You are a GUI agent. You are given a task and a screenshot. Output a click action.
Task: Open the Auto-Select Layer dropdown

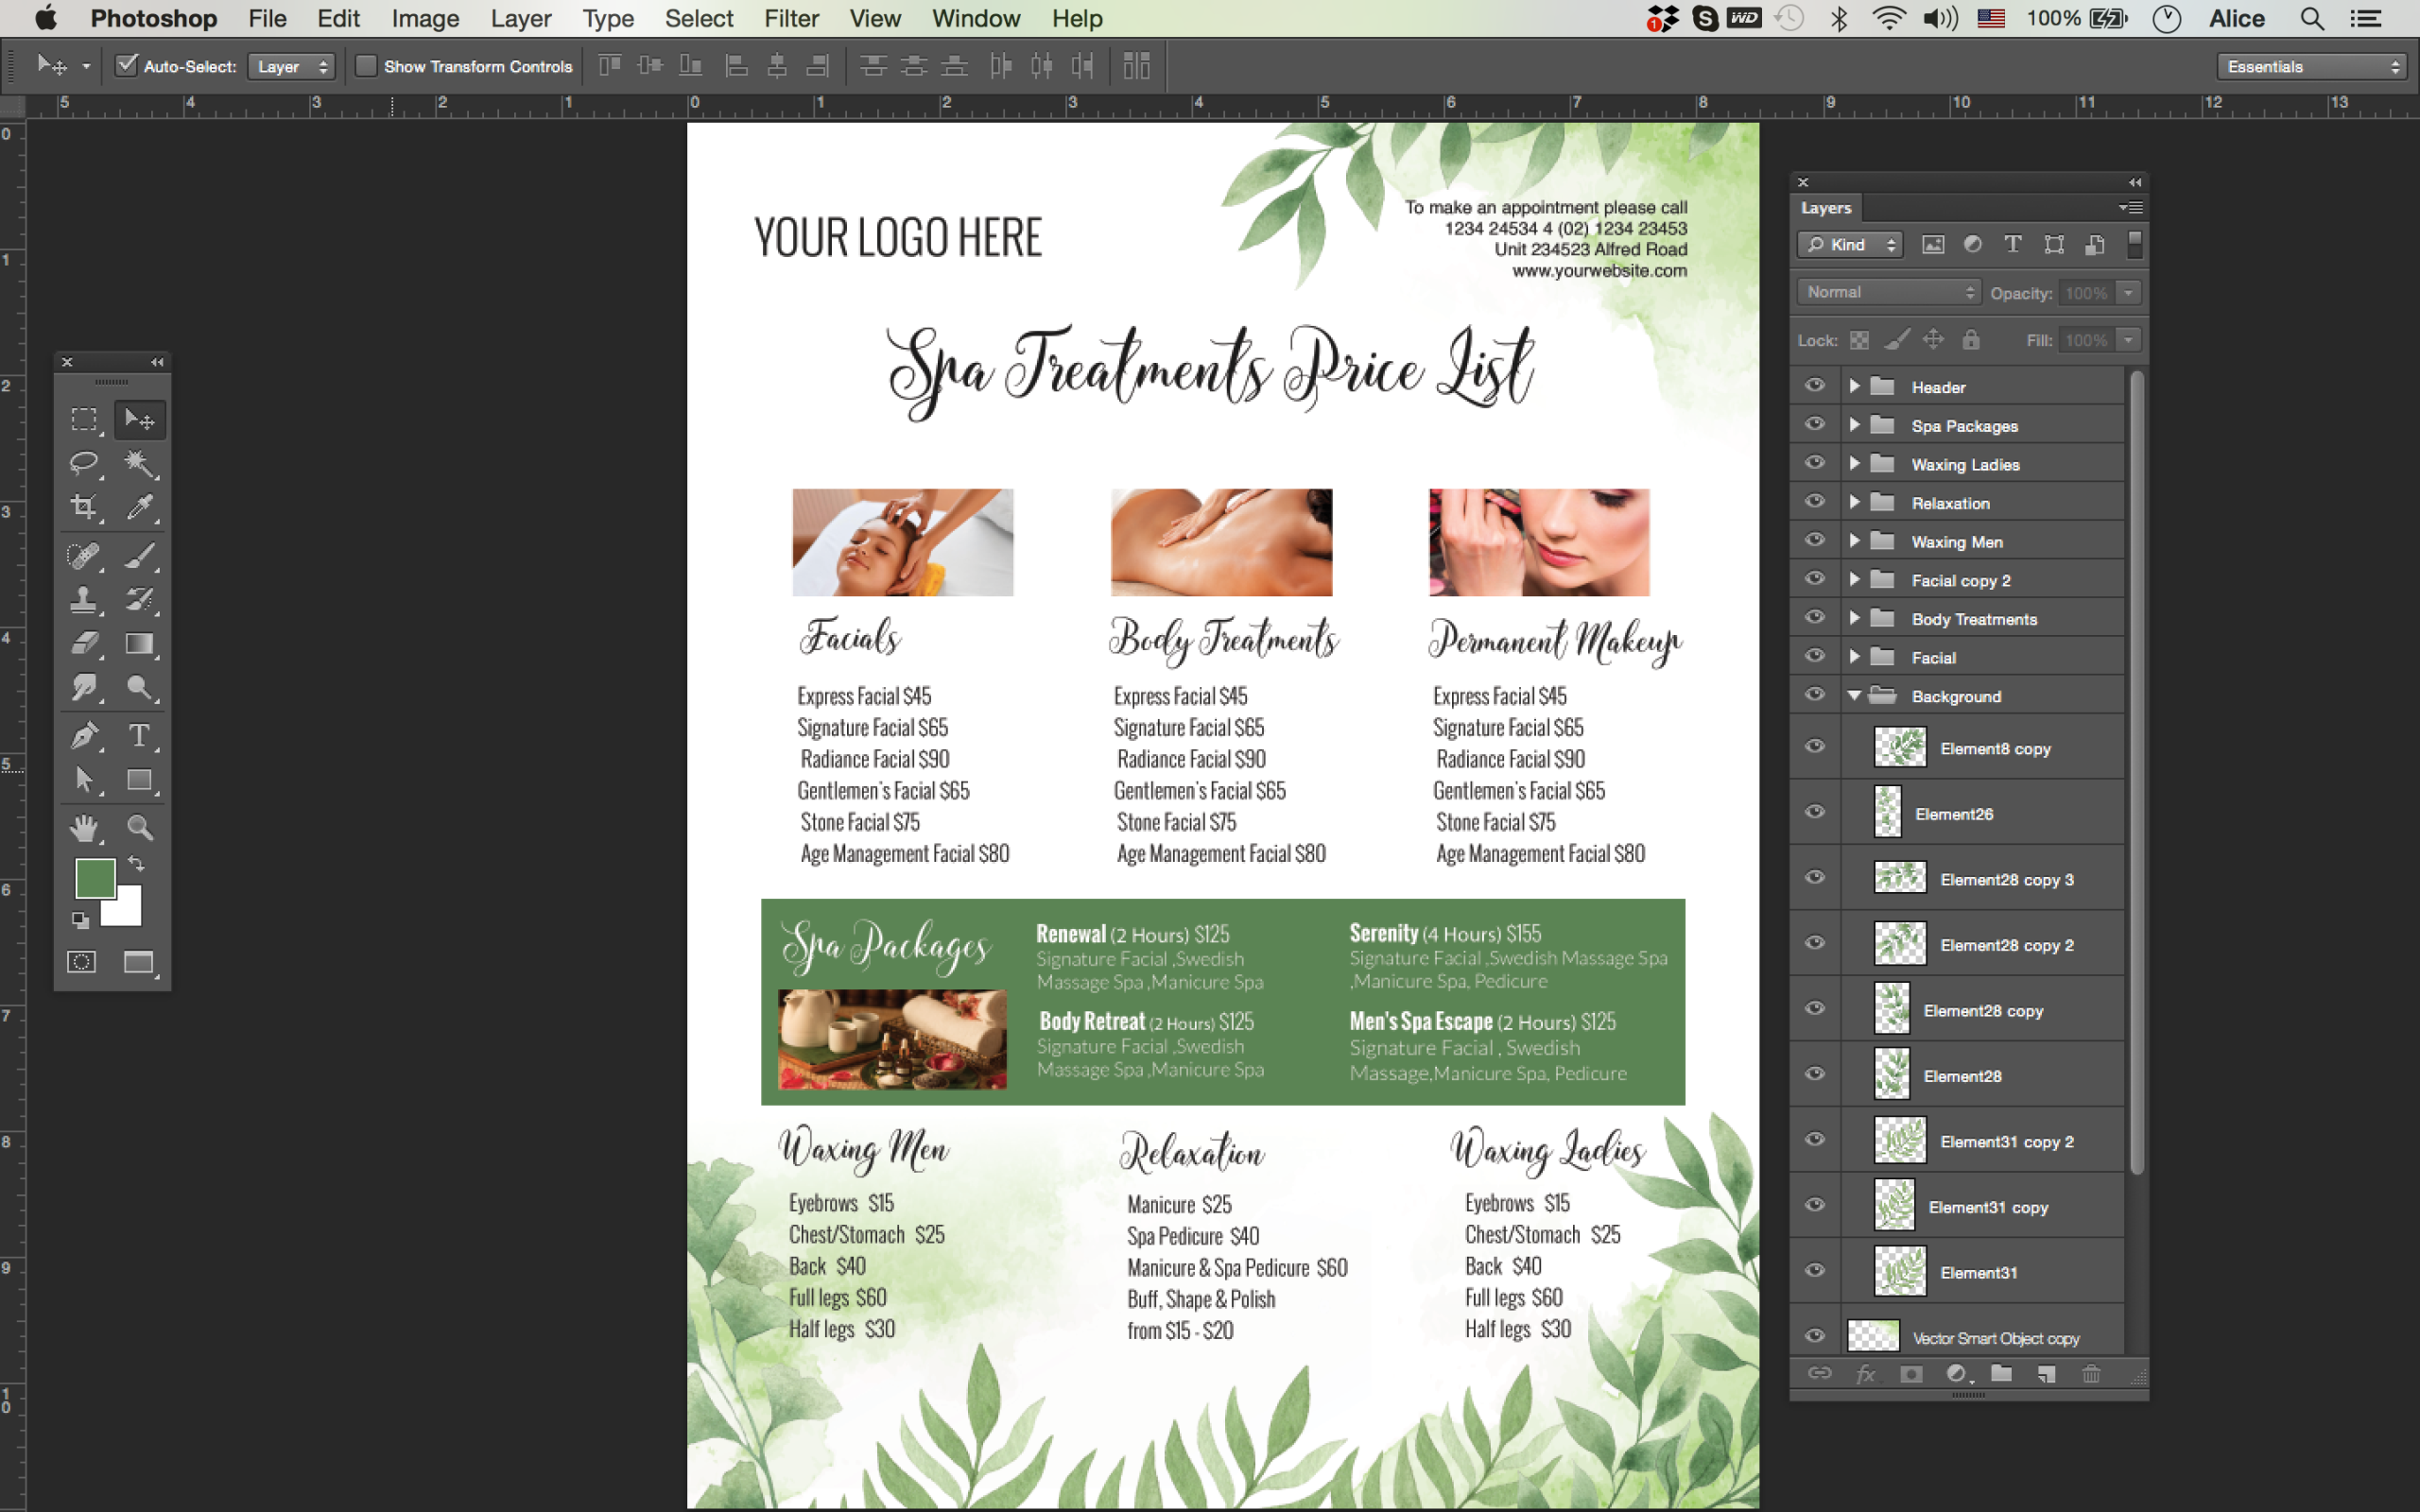pyautogui.click(x=291, y=67)
